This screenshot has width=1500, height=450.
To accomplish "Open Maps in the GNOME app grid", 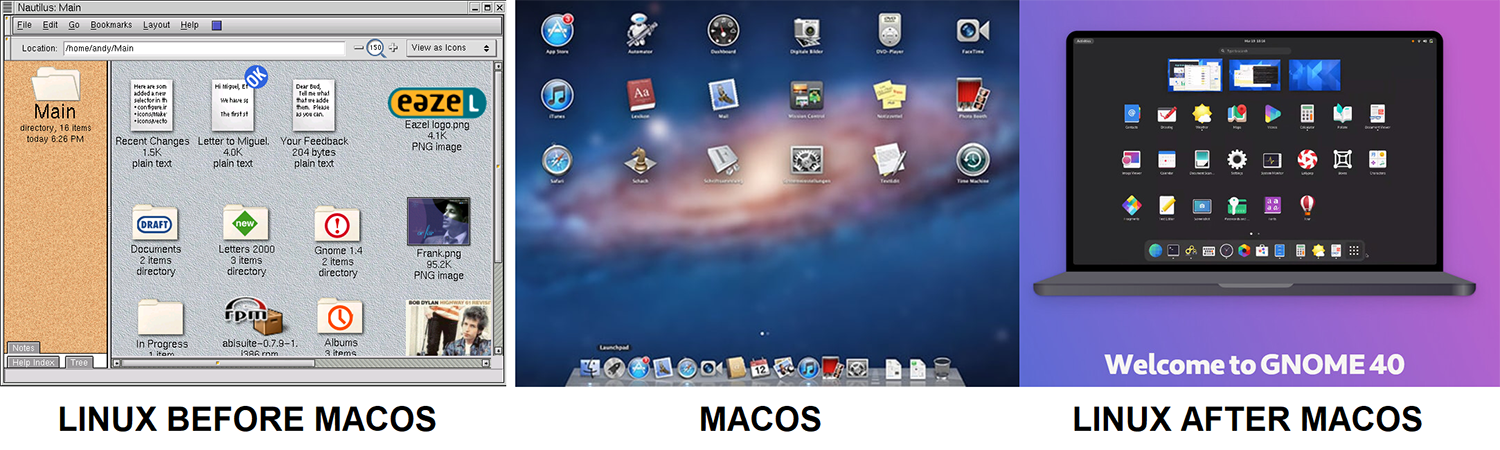I will 1237,113.
